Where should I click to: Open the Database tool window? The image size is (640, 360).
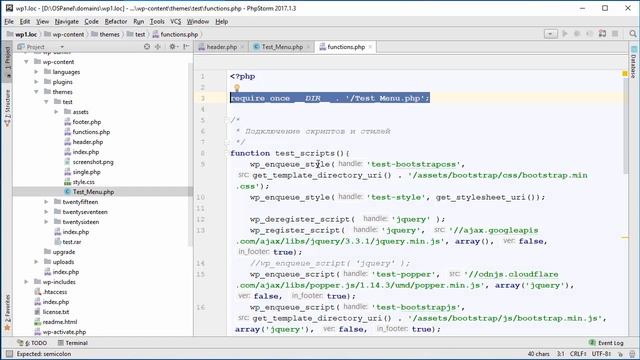633,62
